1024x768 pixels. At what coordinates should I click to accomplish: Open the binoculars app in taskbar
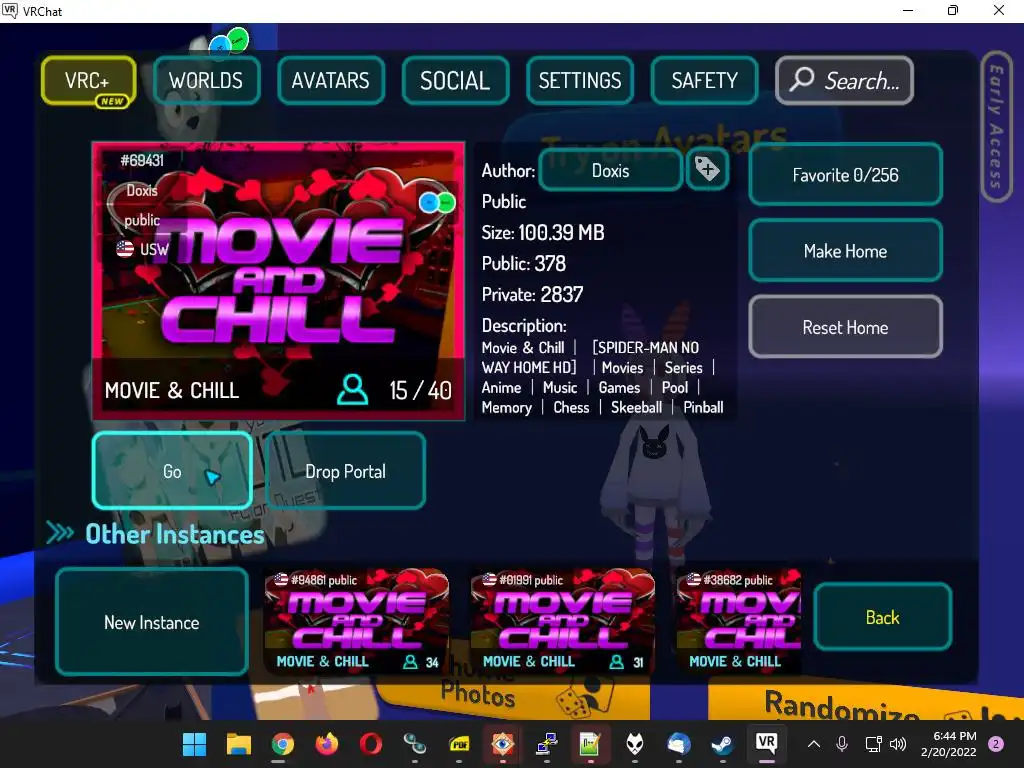415,744
